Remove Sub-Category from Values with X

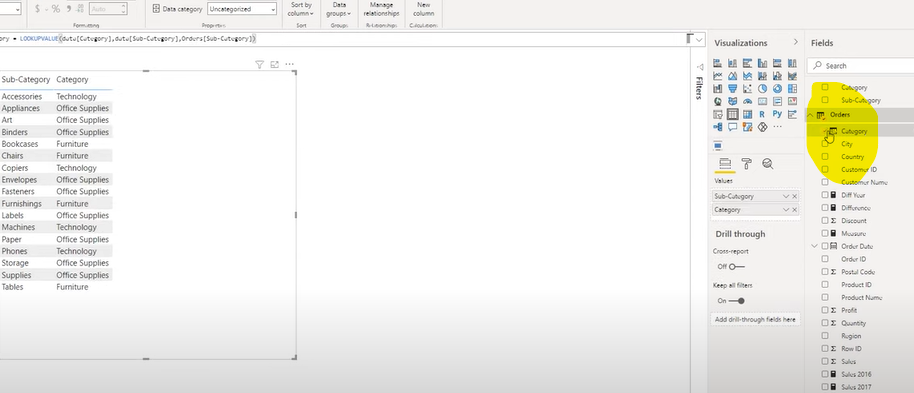pos(795,196)
